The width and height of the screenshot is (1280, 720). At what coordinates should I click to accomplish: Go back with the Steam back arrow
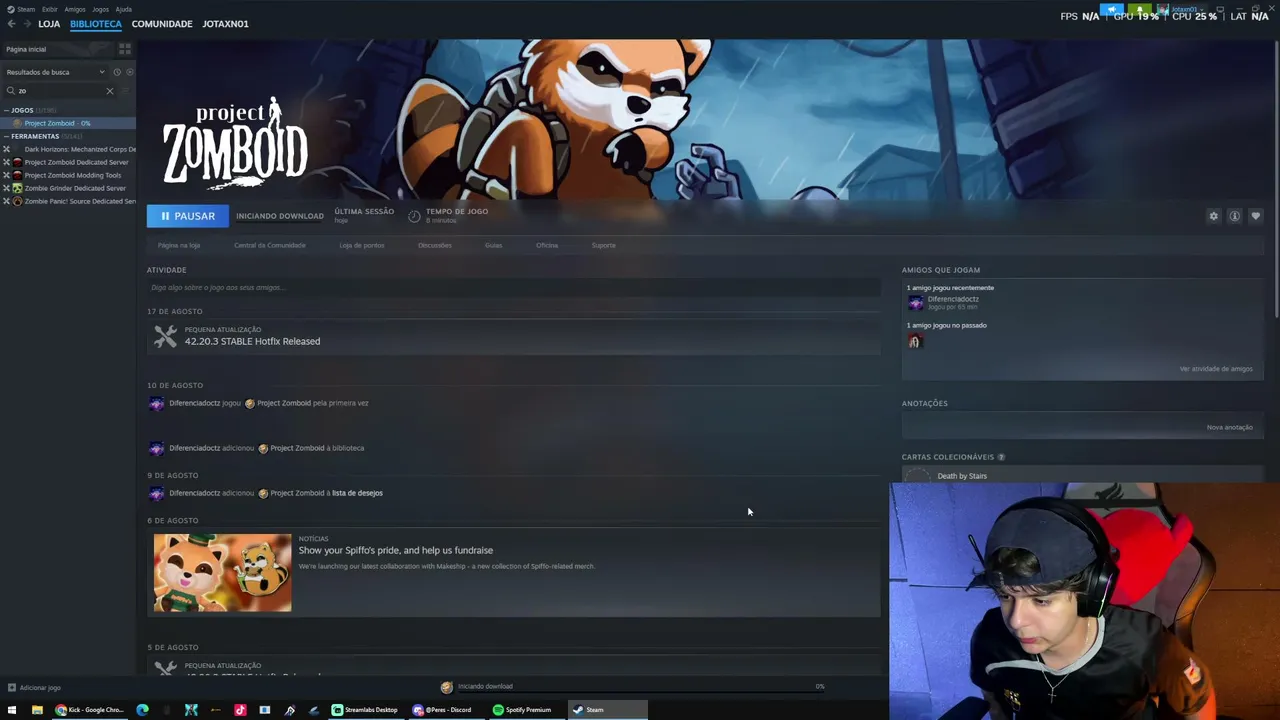coord(12,24)
